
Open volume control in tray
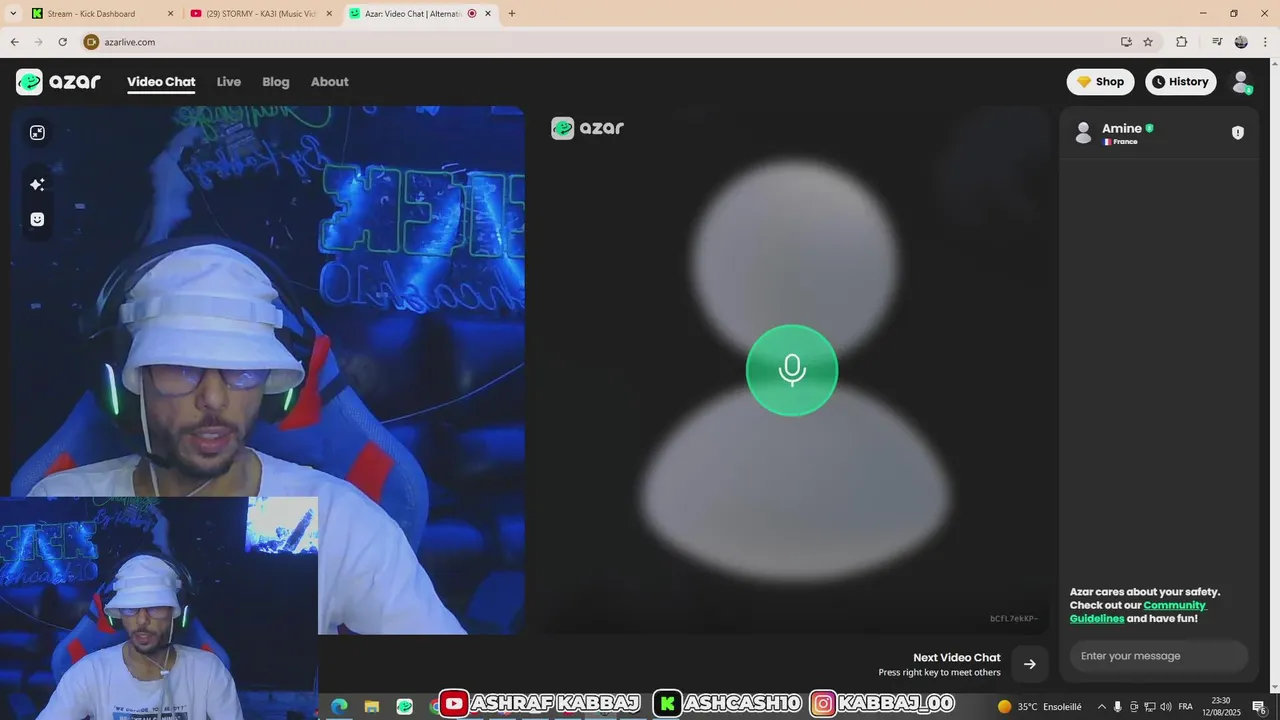pos(1166,706)
